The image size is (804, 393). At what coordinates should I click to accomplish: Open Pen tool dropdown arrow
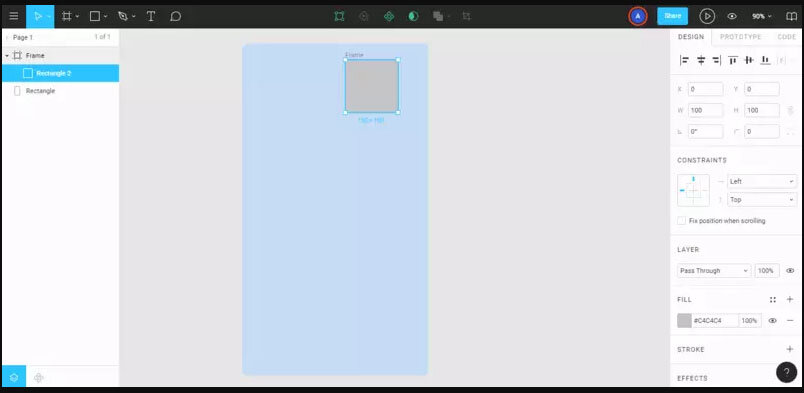[134, 16]
